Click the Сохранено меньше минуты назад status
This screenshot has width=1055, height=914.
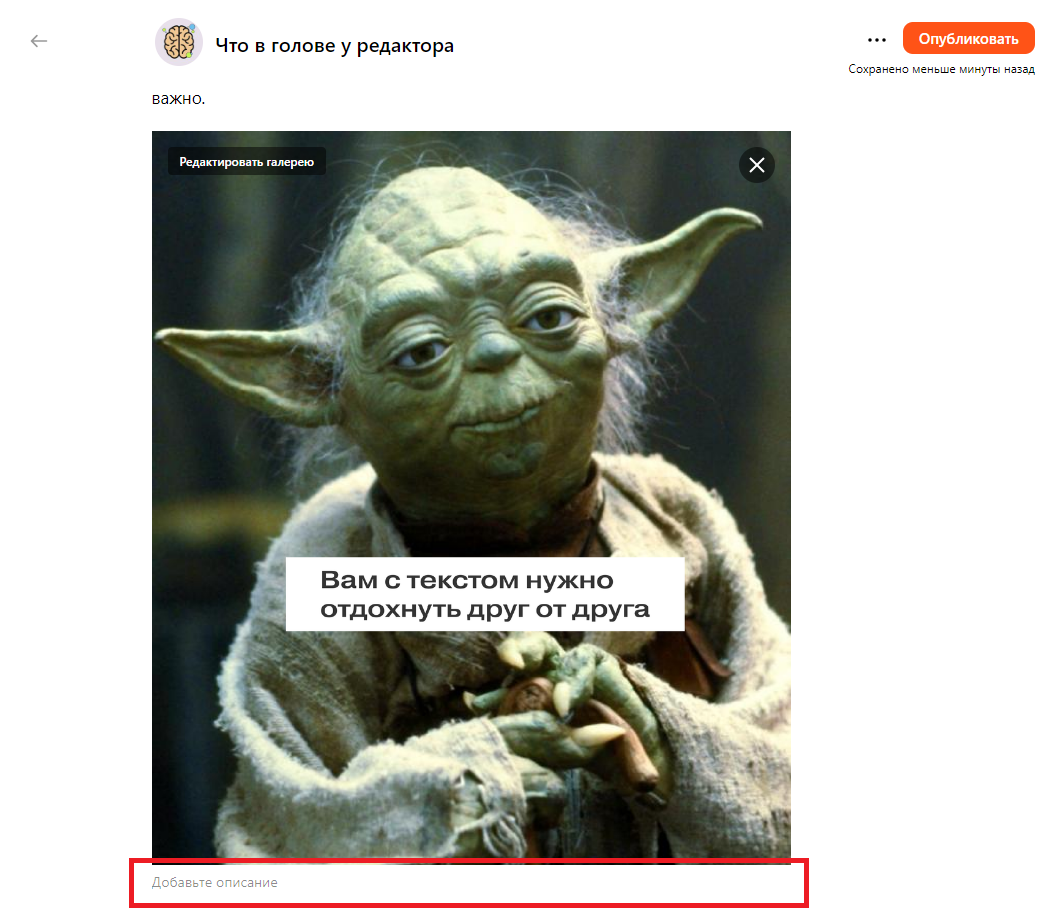pos(941,69)
